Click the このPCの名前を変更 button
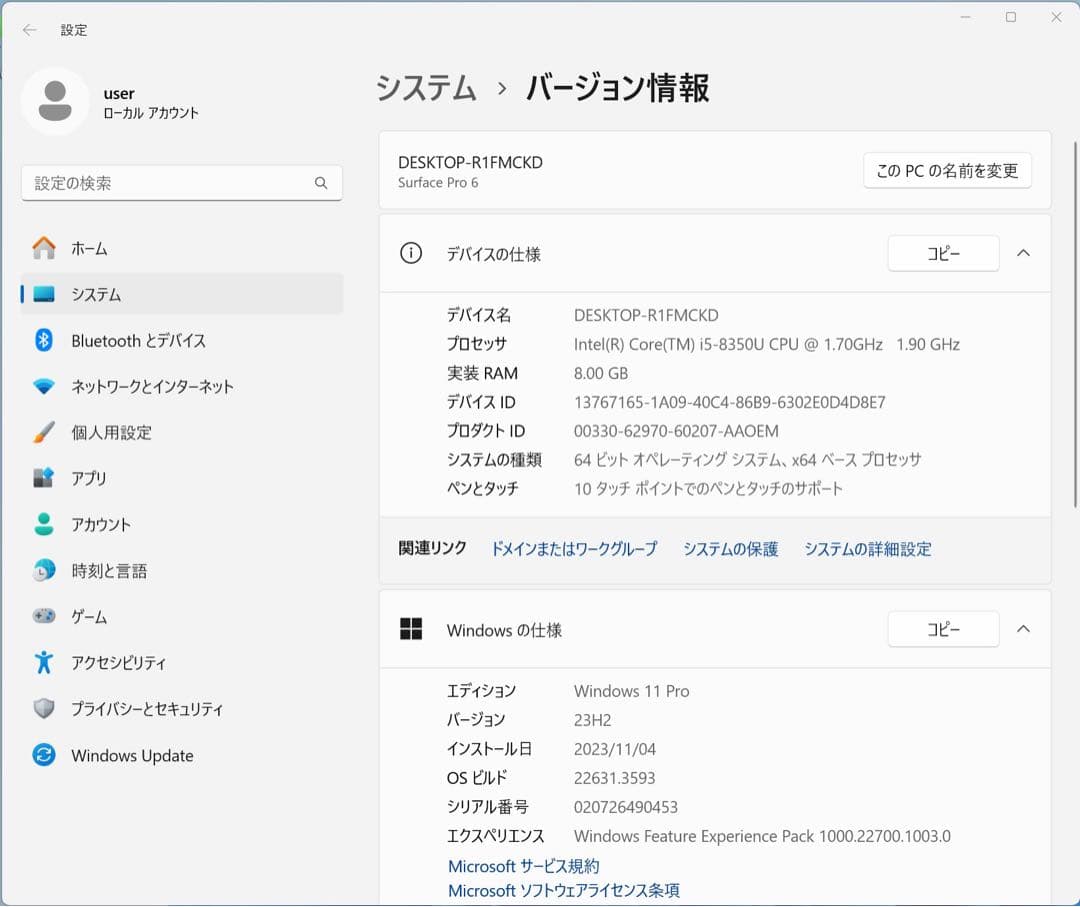The width and height of the screenshot is (1080, 907). point(947,170)
